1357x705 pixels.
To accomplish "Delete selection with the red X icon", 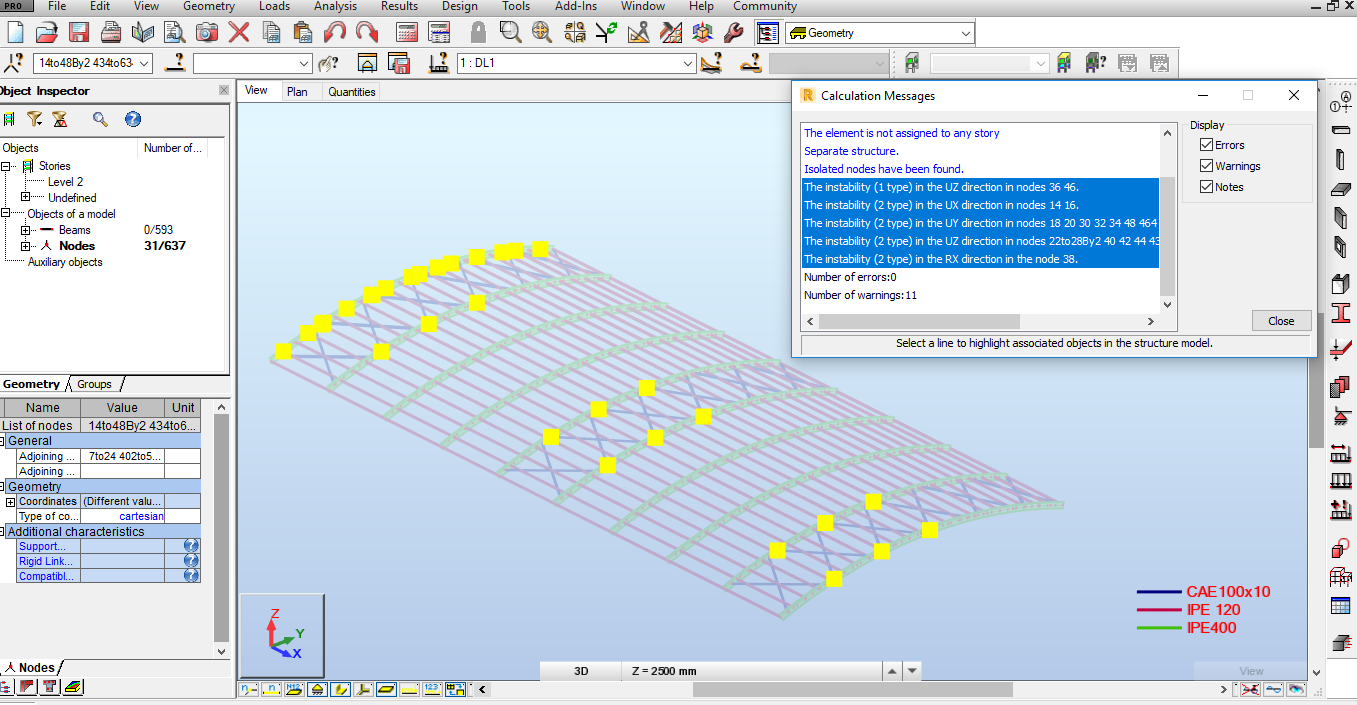I will [x=239, y=32].
